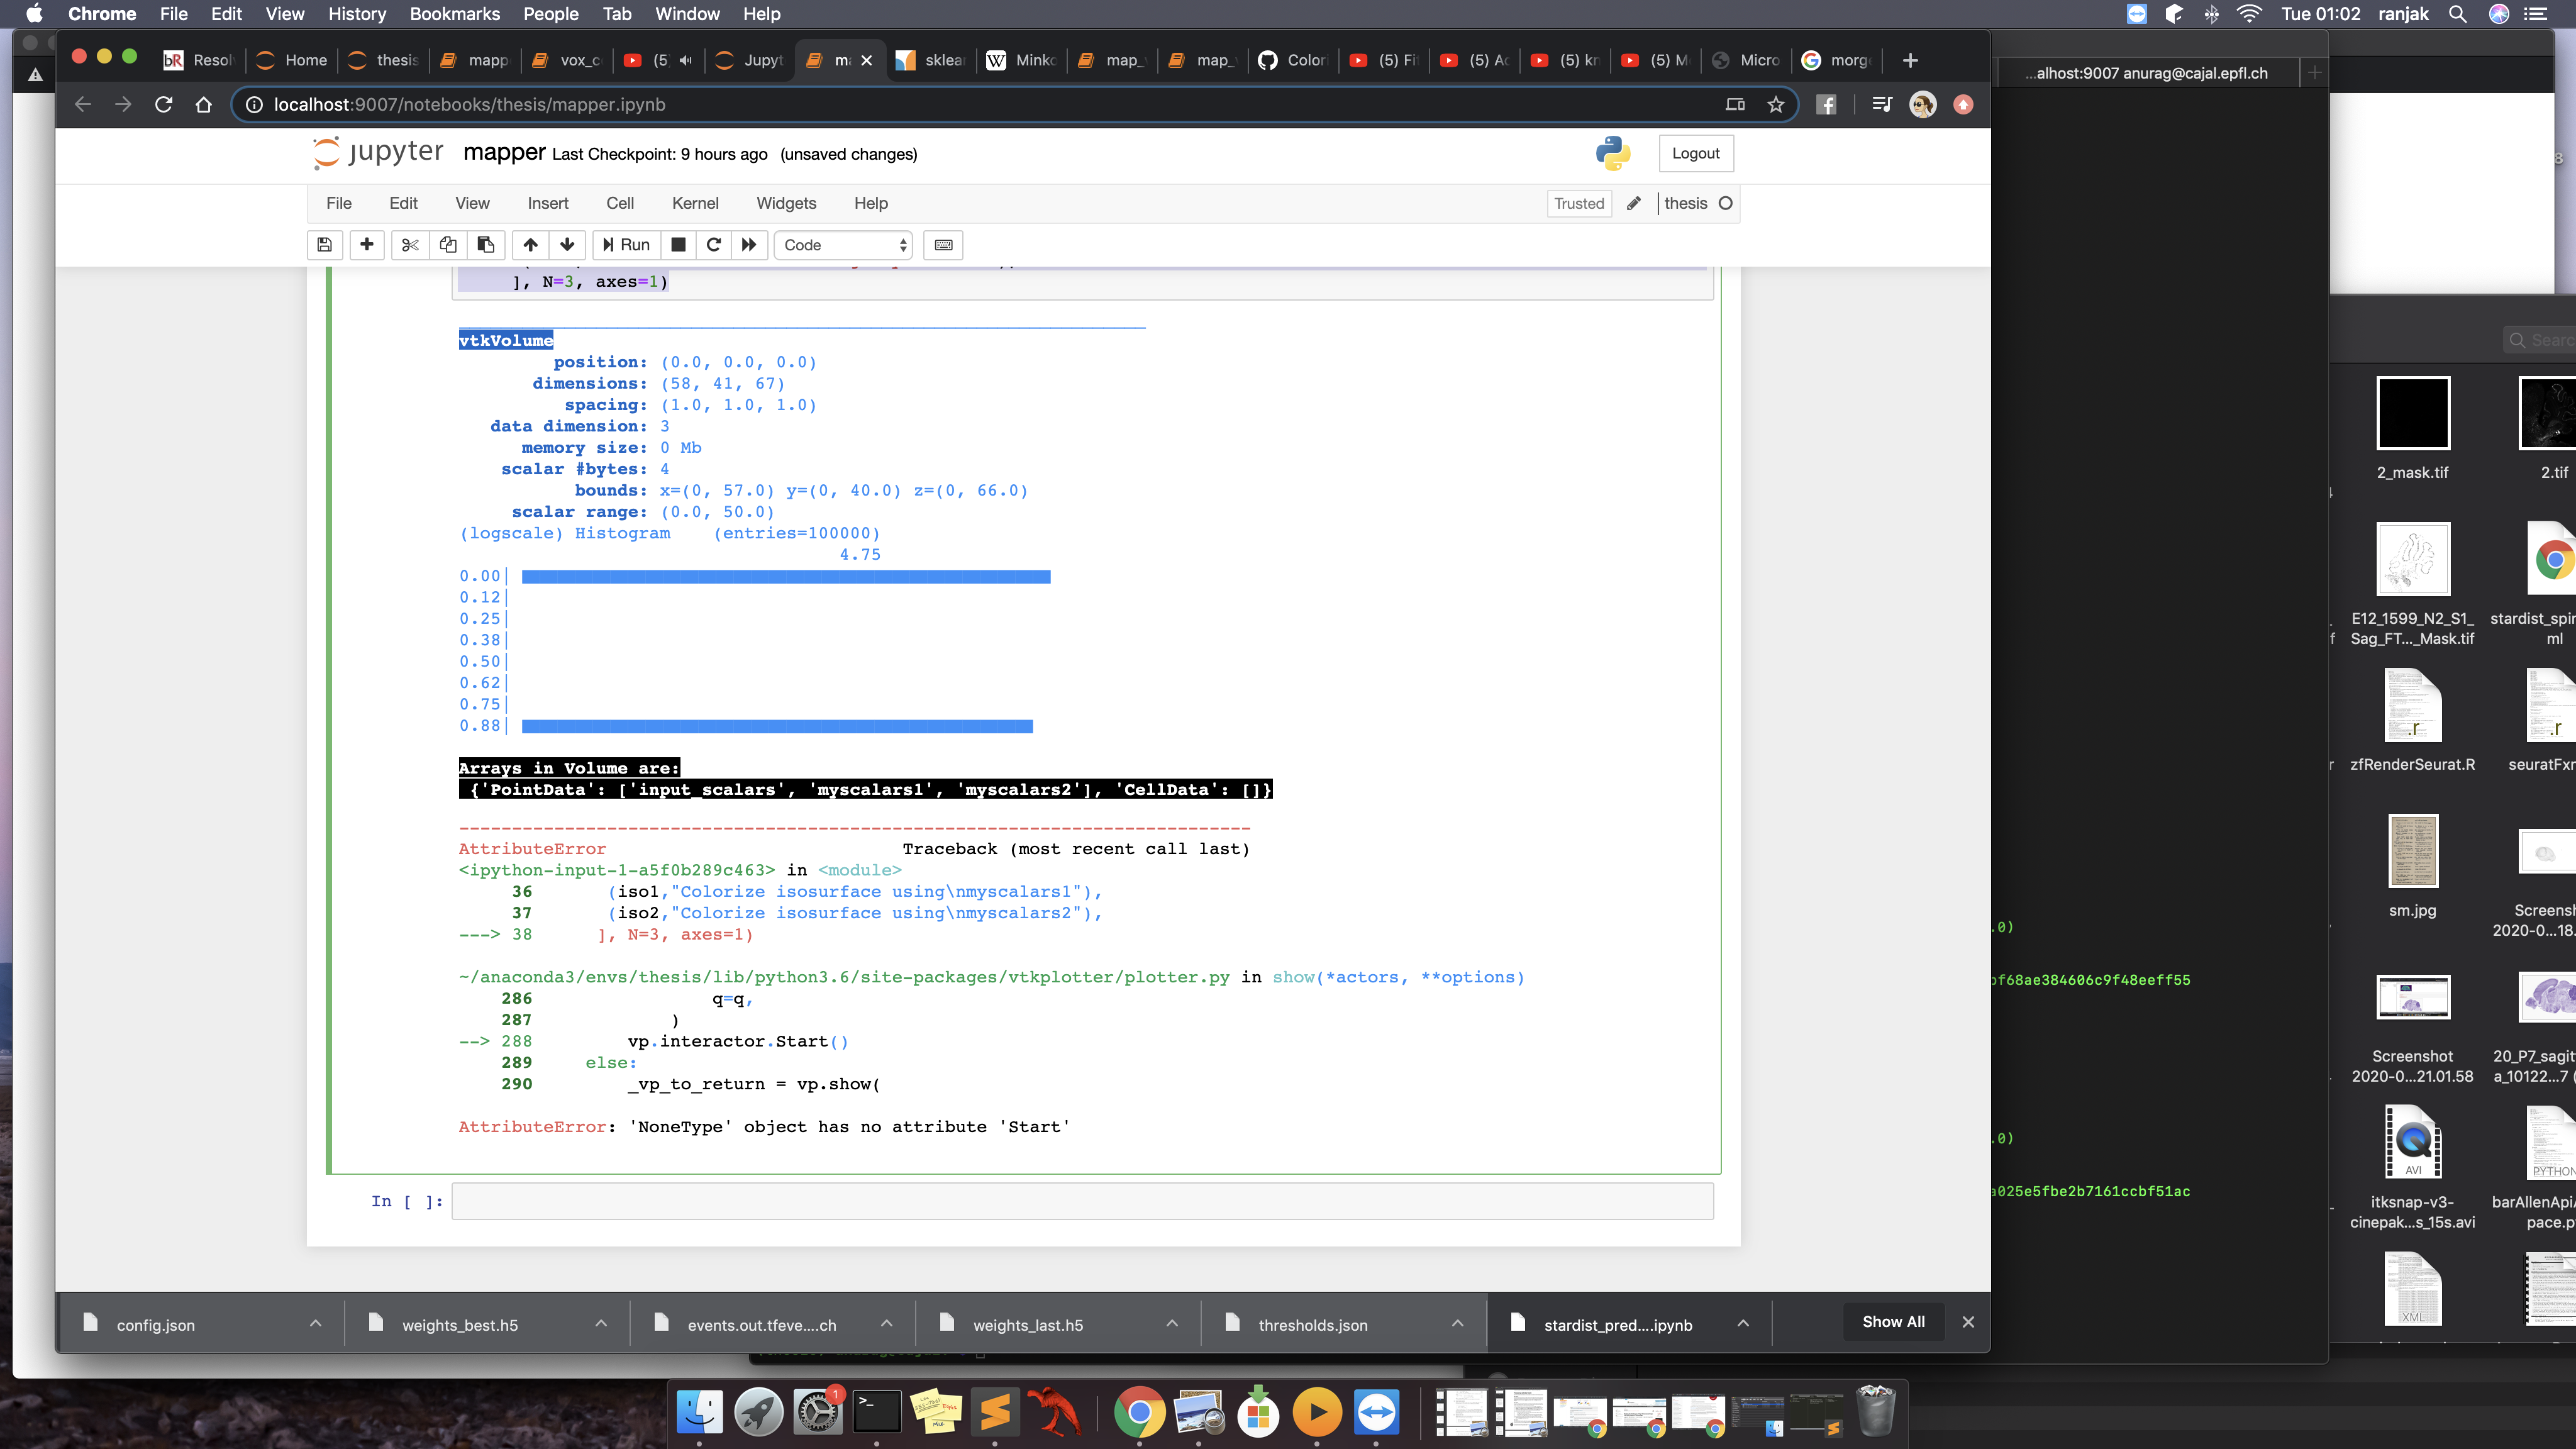This screenshot has height=1449, width=2576.
Task: Go back in Chrome history
Action: pyautogui.click(x=83, y=105)
